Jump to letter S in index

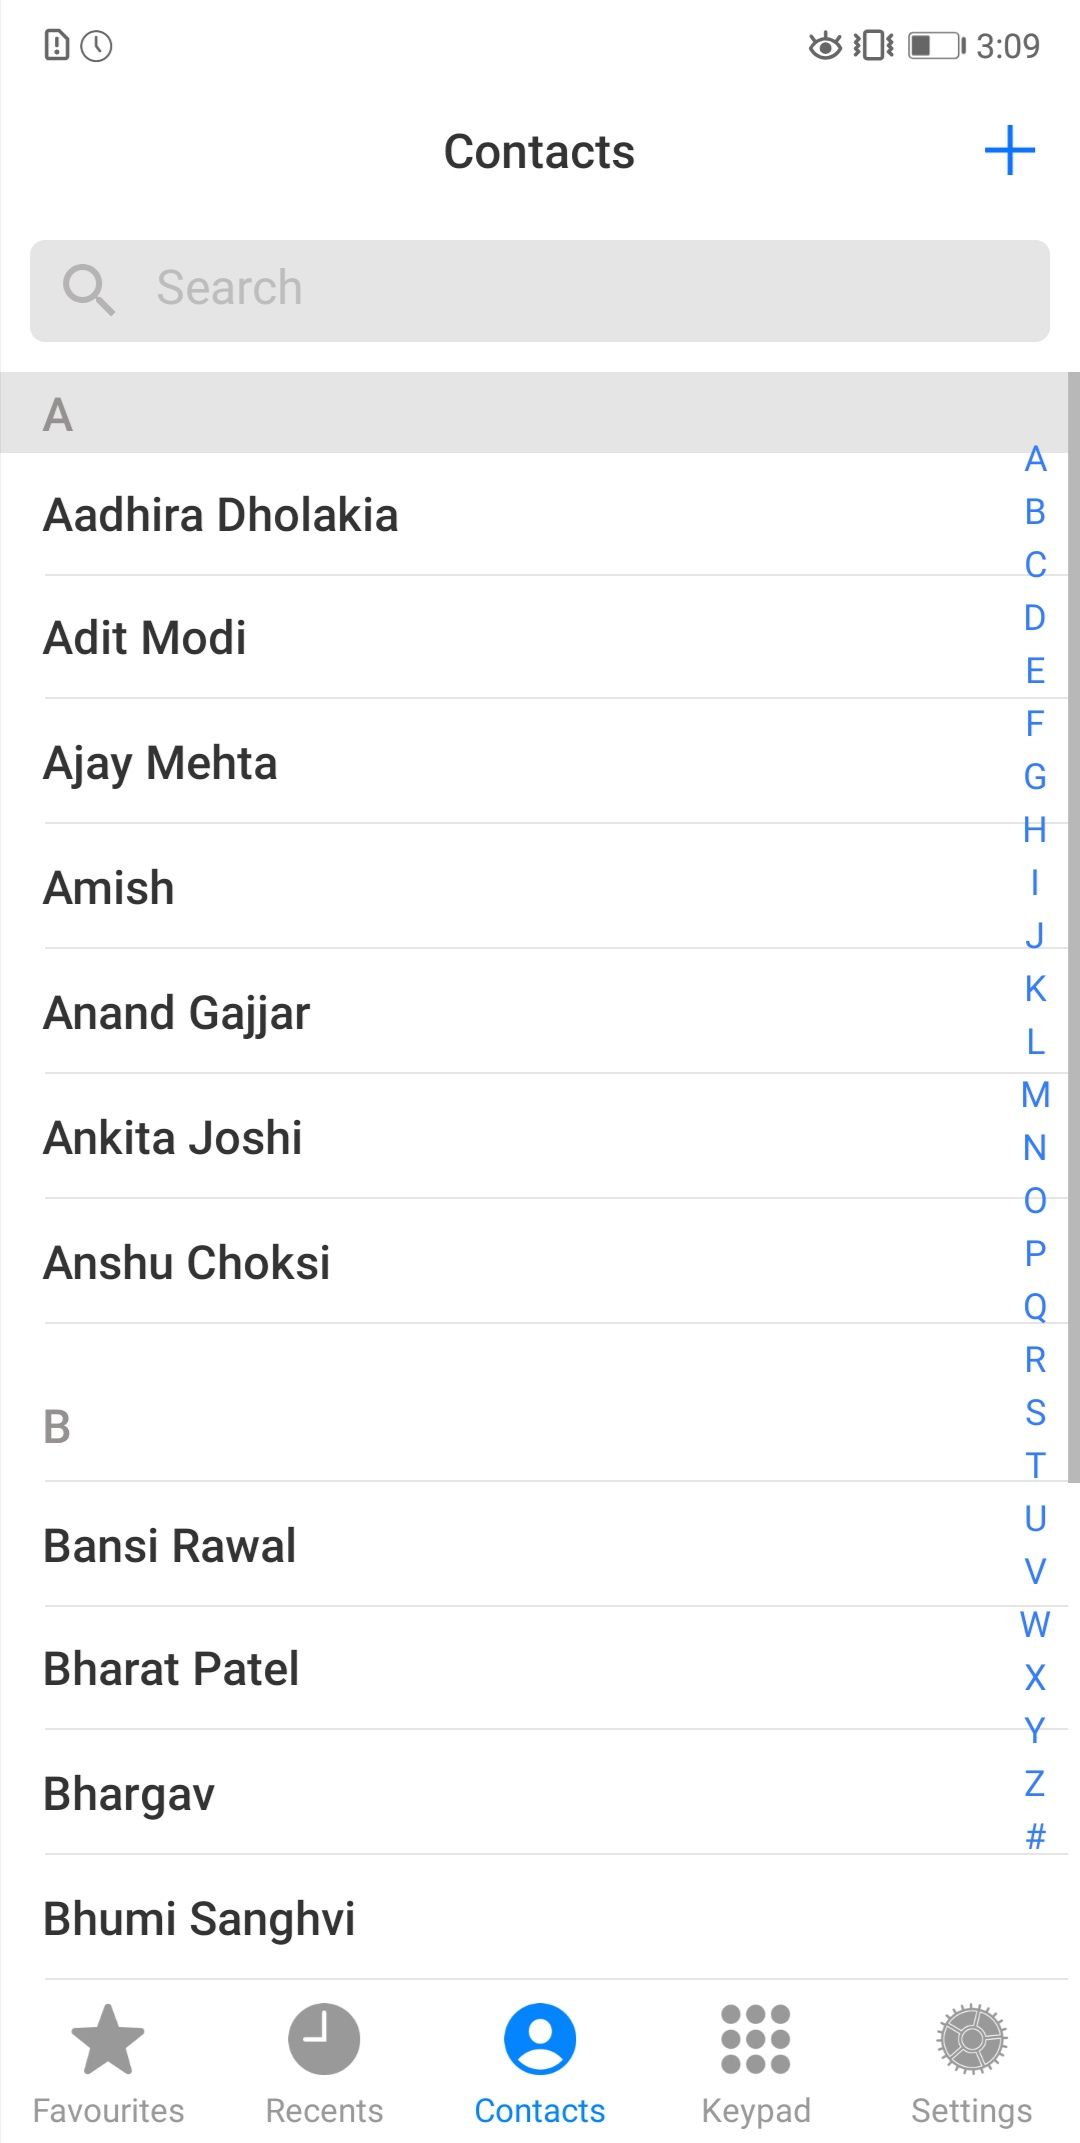pos(1035,1413)
